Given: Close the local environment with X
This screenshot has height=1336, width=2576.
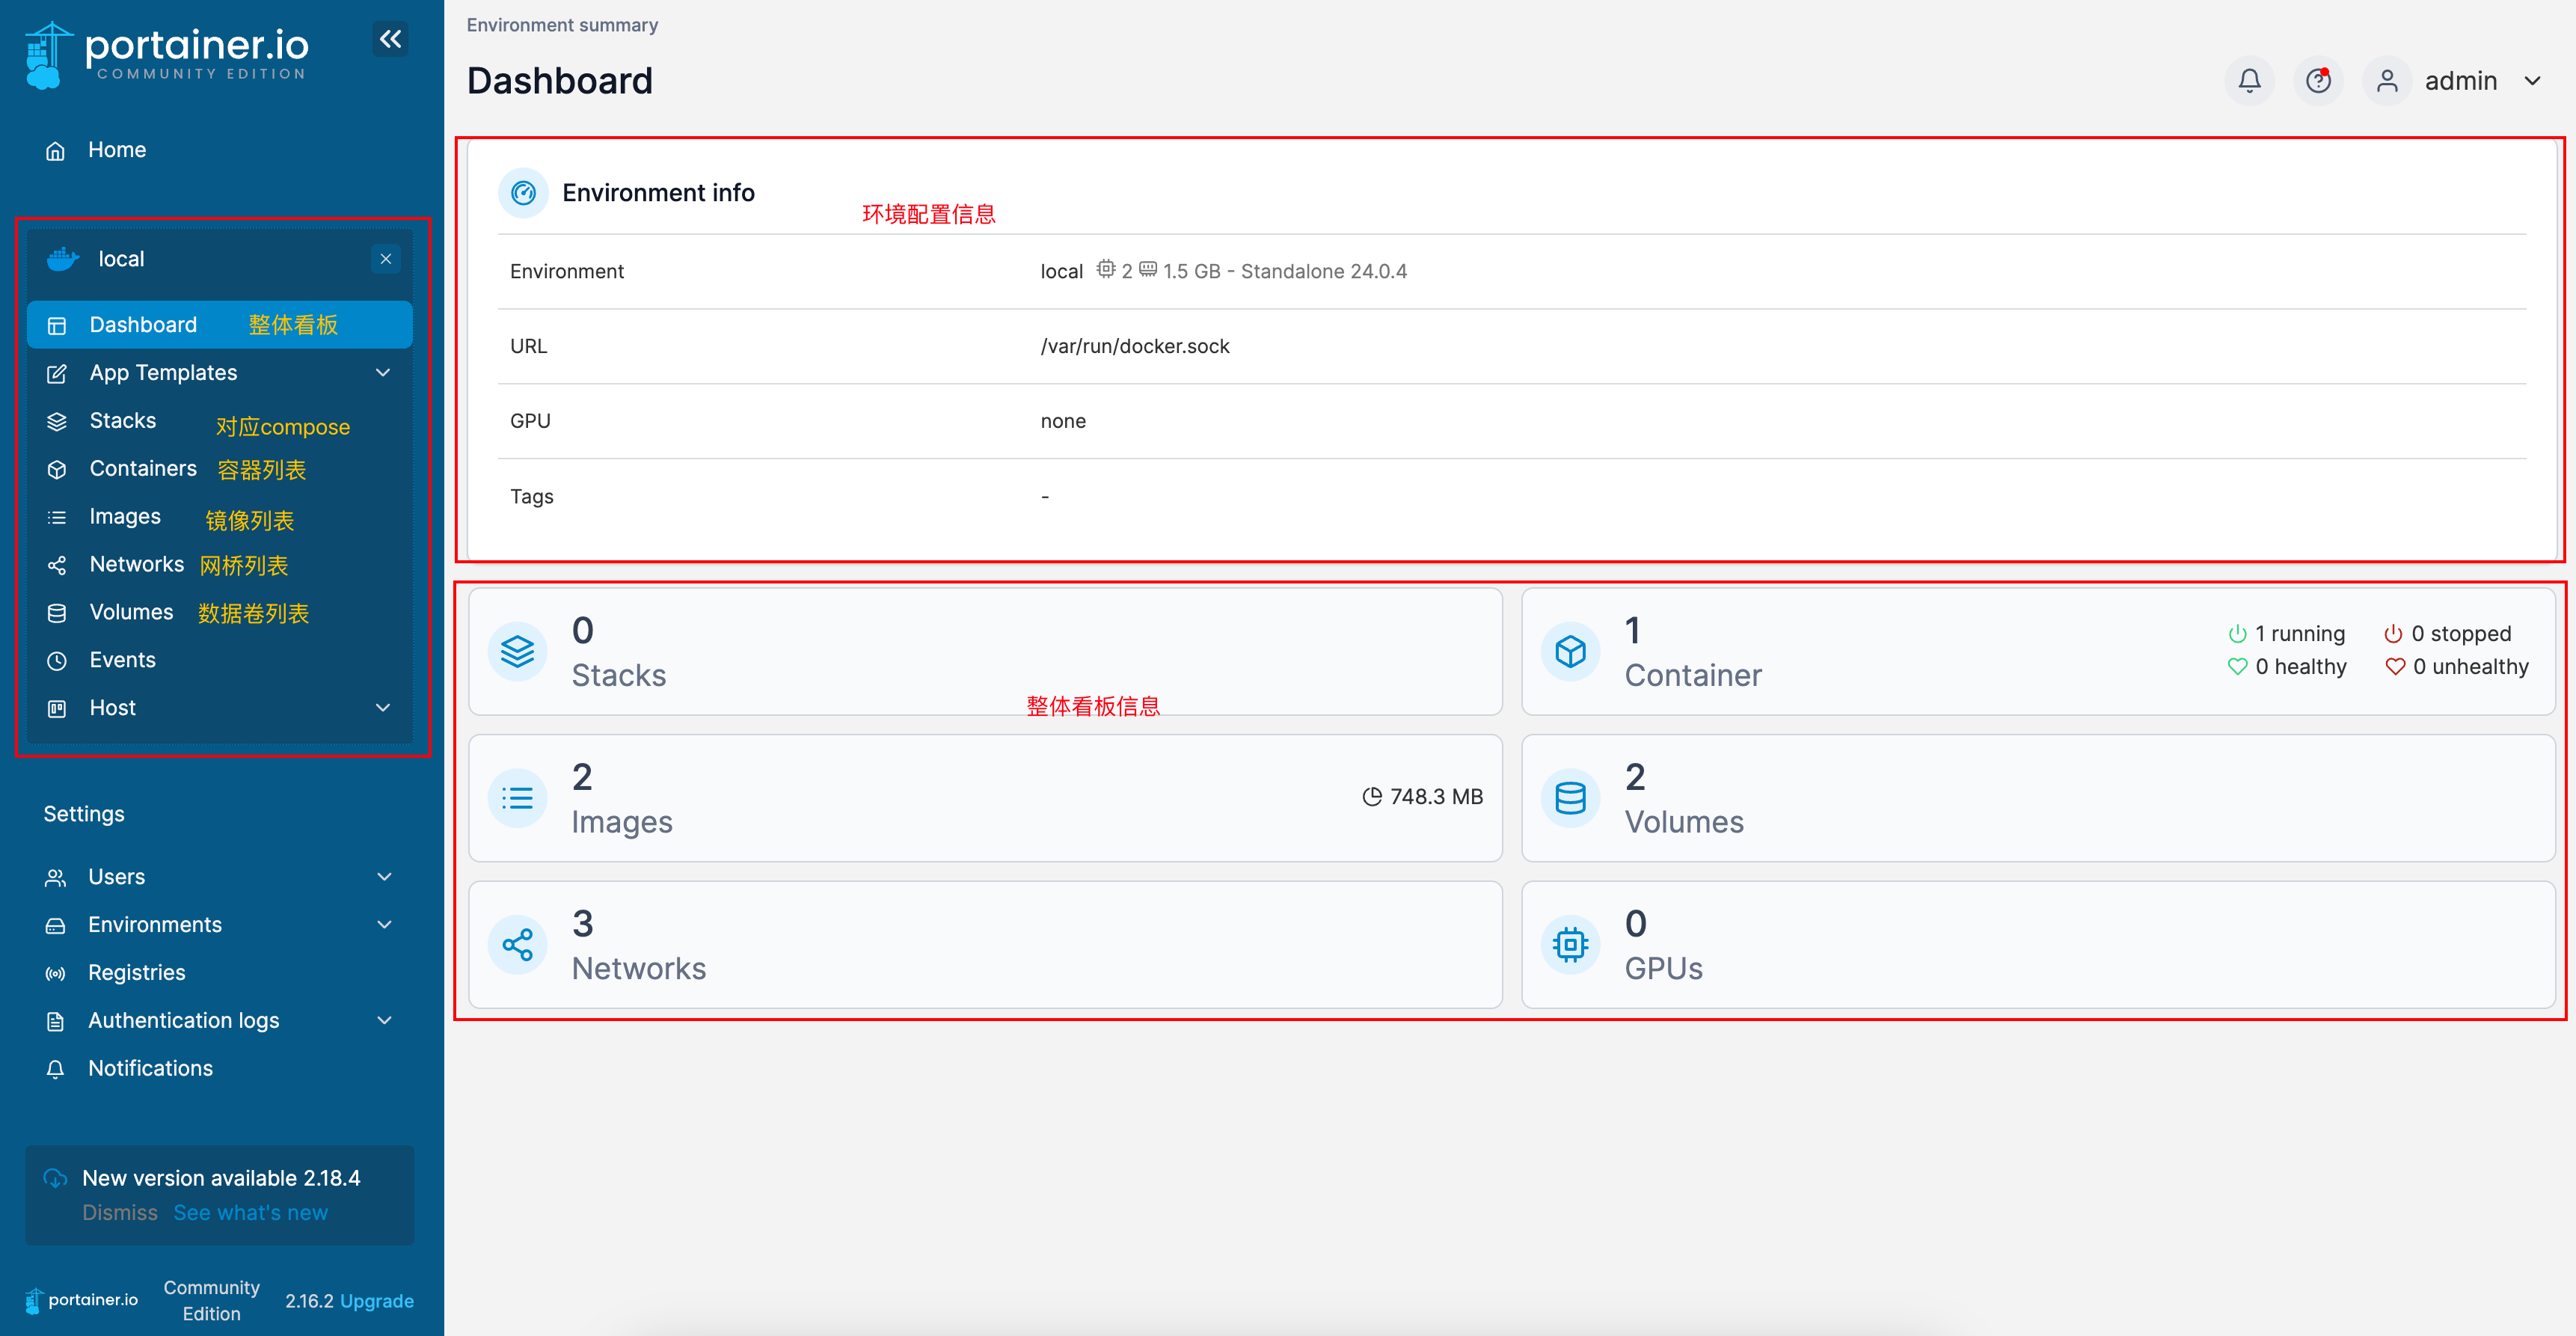Looking at the screenshot, I should [x=386, y=259].
